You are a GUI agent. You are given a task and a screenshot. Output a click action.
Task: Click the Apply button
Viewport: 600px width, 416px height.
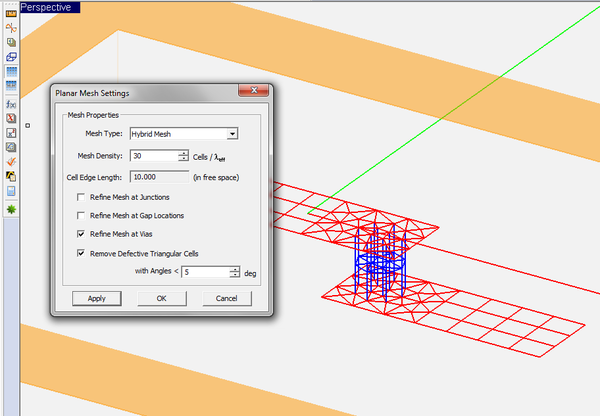coord(96,298)
